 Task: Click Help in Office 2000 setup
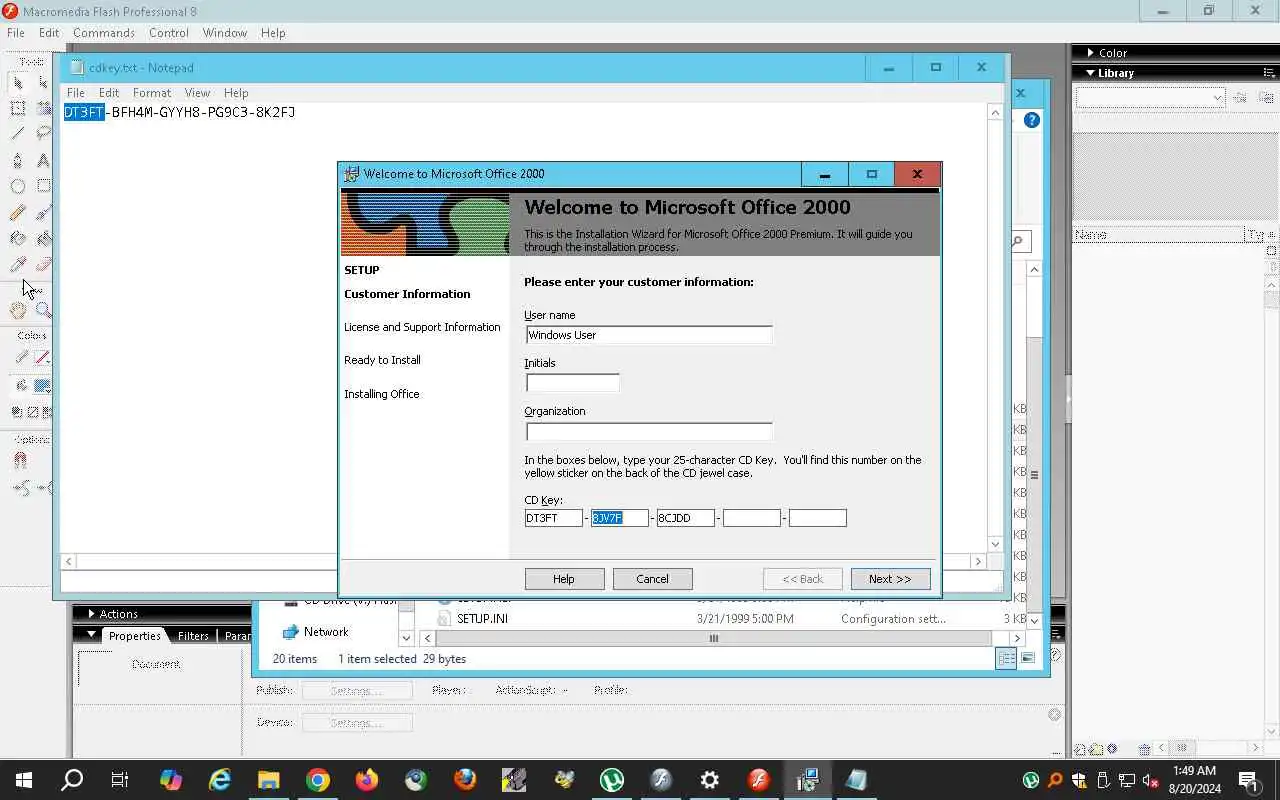564,579
